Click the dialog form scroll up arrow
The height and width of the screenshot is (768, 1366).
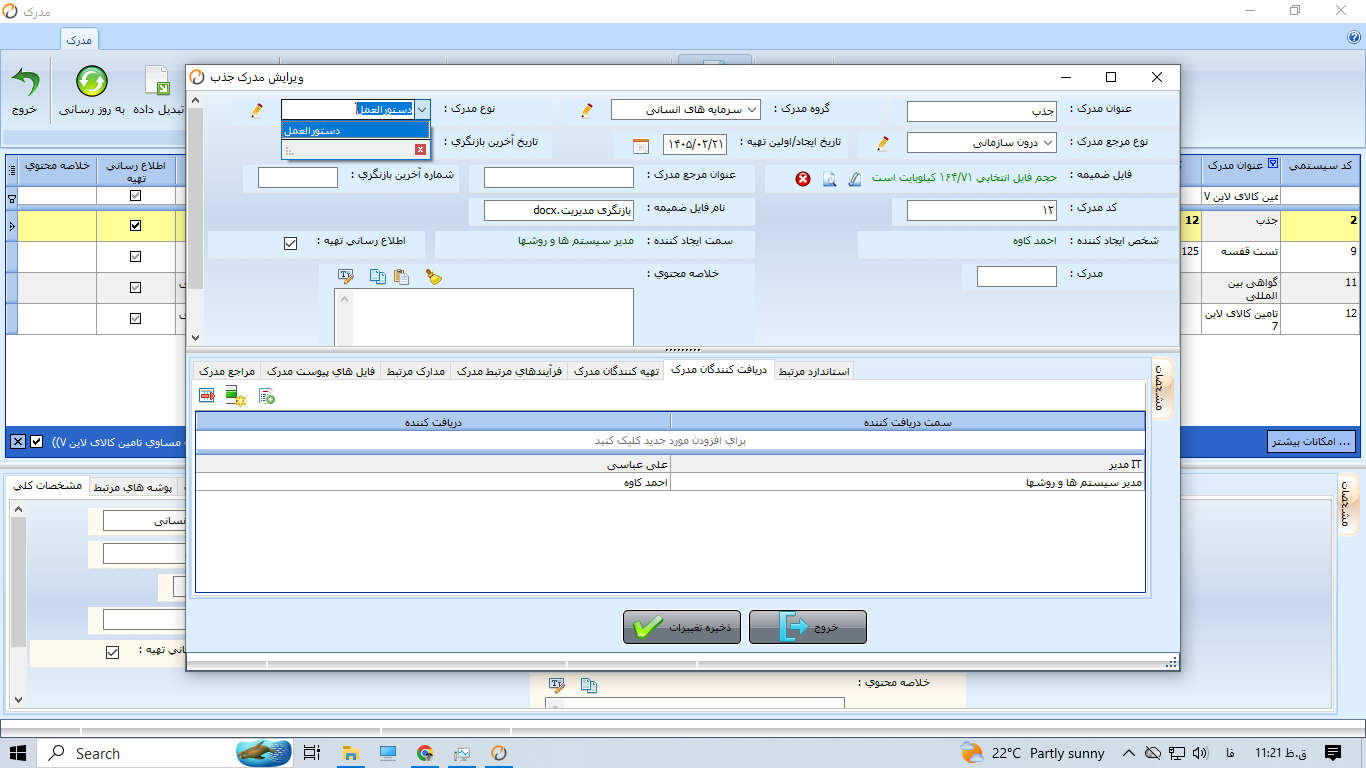tap(195, 100)
